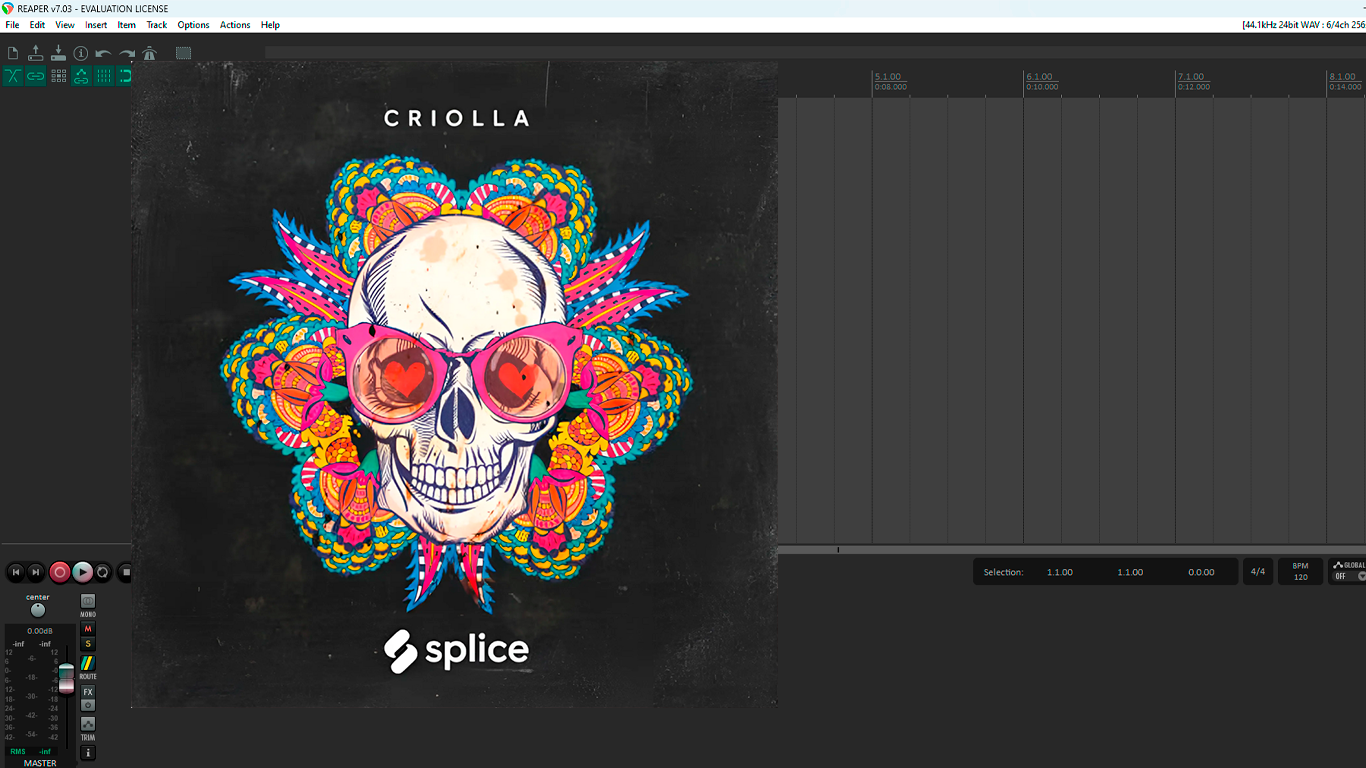Open the Options menu
This screenshot has height=768, width=1366.
click(193, 25)
